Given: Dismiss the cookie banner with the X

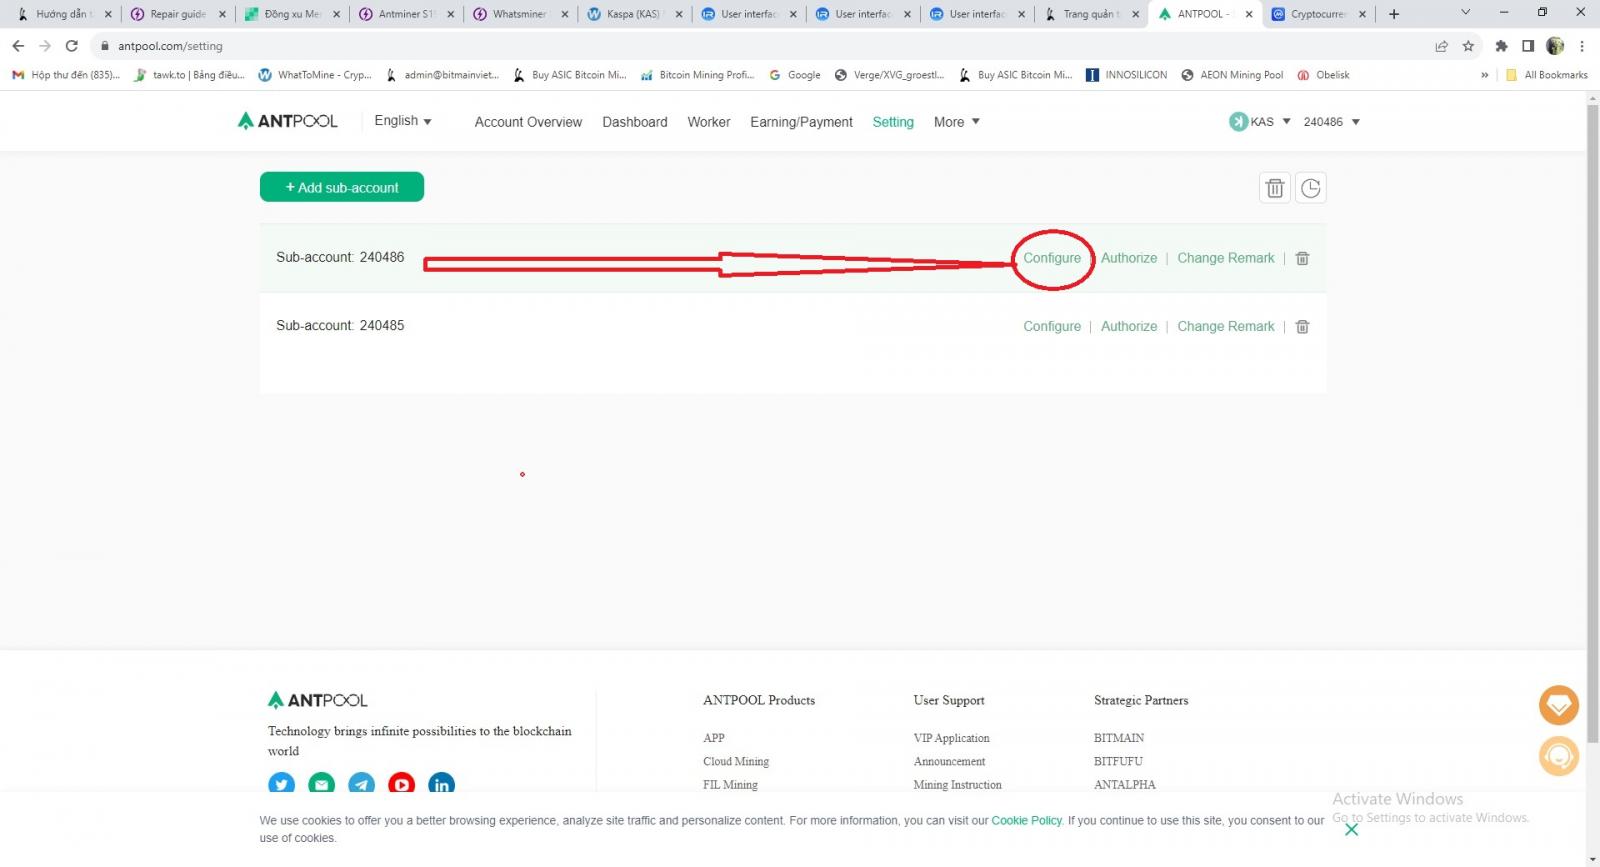Looking at the screenshot, I should (x=1351, y=829).
